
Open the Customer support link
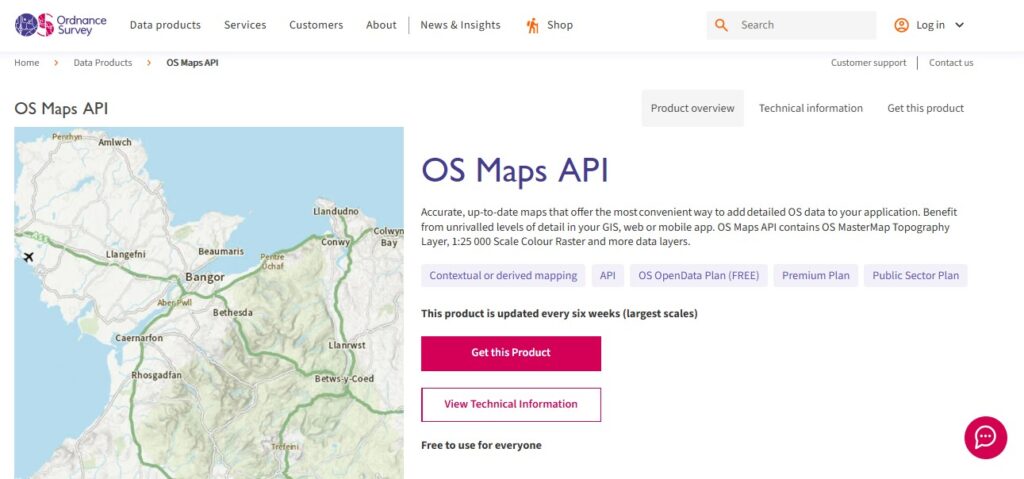point(868,63)
